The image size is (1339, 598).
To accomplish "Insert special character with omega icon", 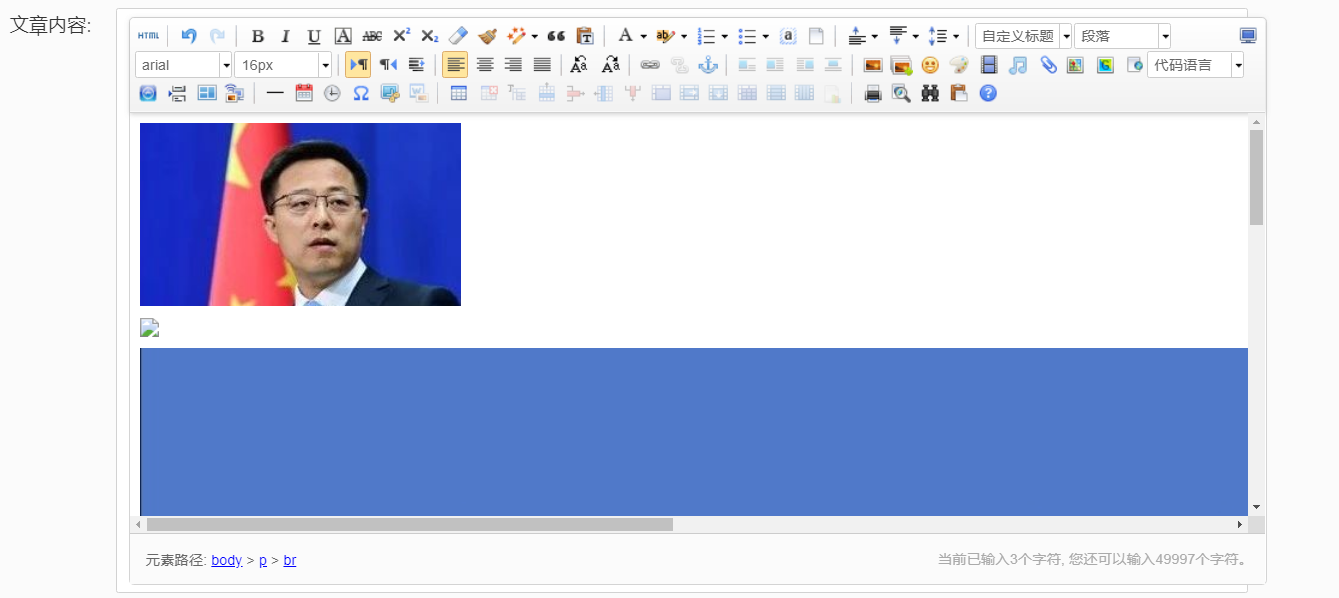I will (361, 93).
